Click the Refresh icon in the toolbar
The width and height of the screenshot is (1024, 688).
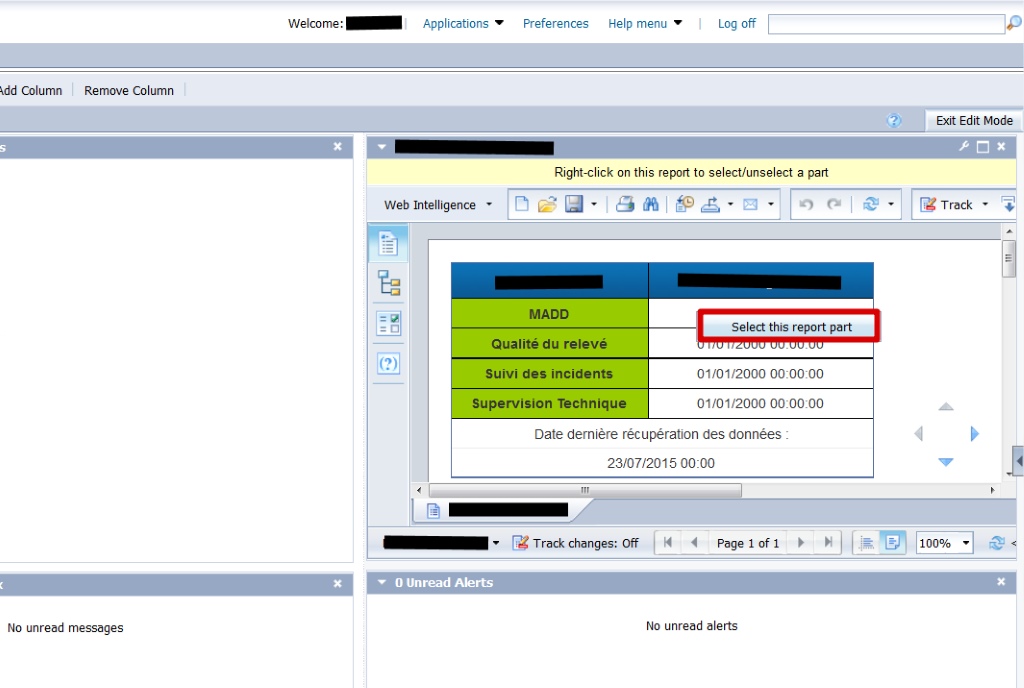871,205
